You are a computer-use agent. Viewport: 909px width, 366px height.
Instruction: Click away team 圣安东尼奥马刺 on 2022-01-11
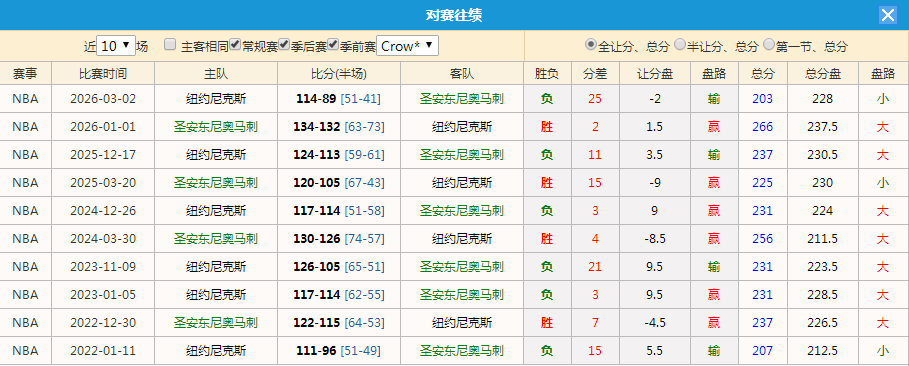point(462,351)
